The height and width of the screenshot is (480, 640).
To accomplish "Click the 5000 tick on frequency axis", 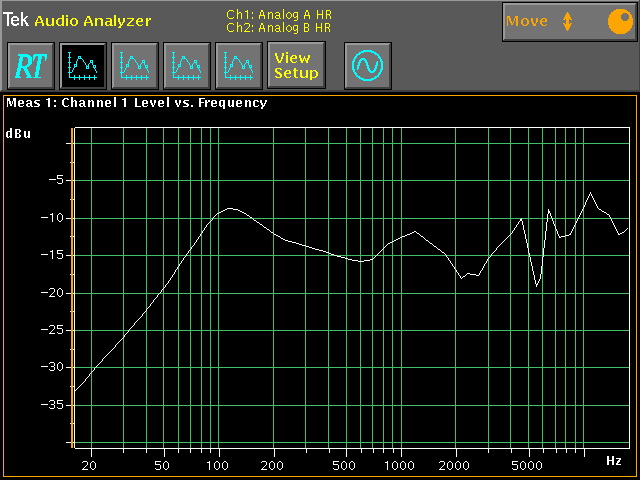I will pyautogui.click(x=528, y=466).
